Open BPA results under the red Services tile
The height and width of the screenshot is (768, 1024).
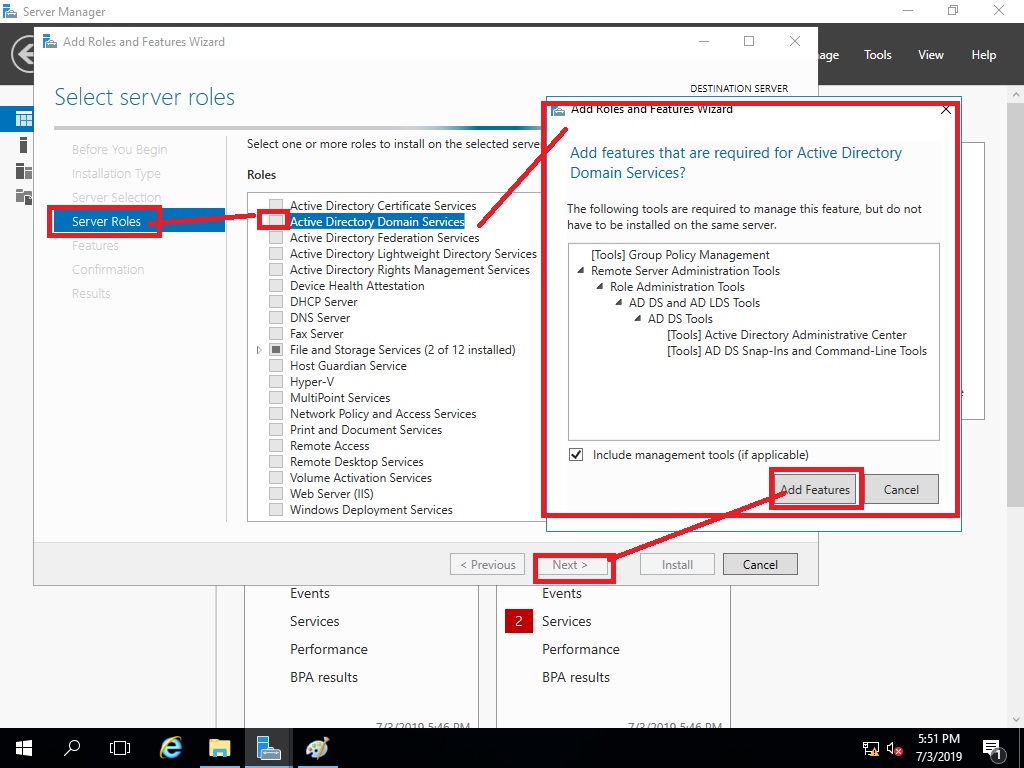(575, 677)
